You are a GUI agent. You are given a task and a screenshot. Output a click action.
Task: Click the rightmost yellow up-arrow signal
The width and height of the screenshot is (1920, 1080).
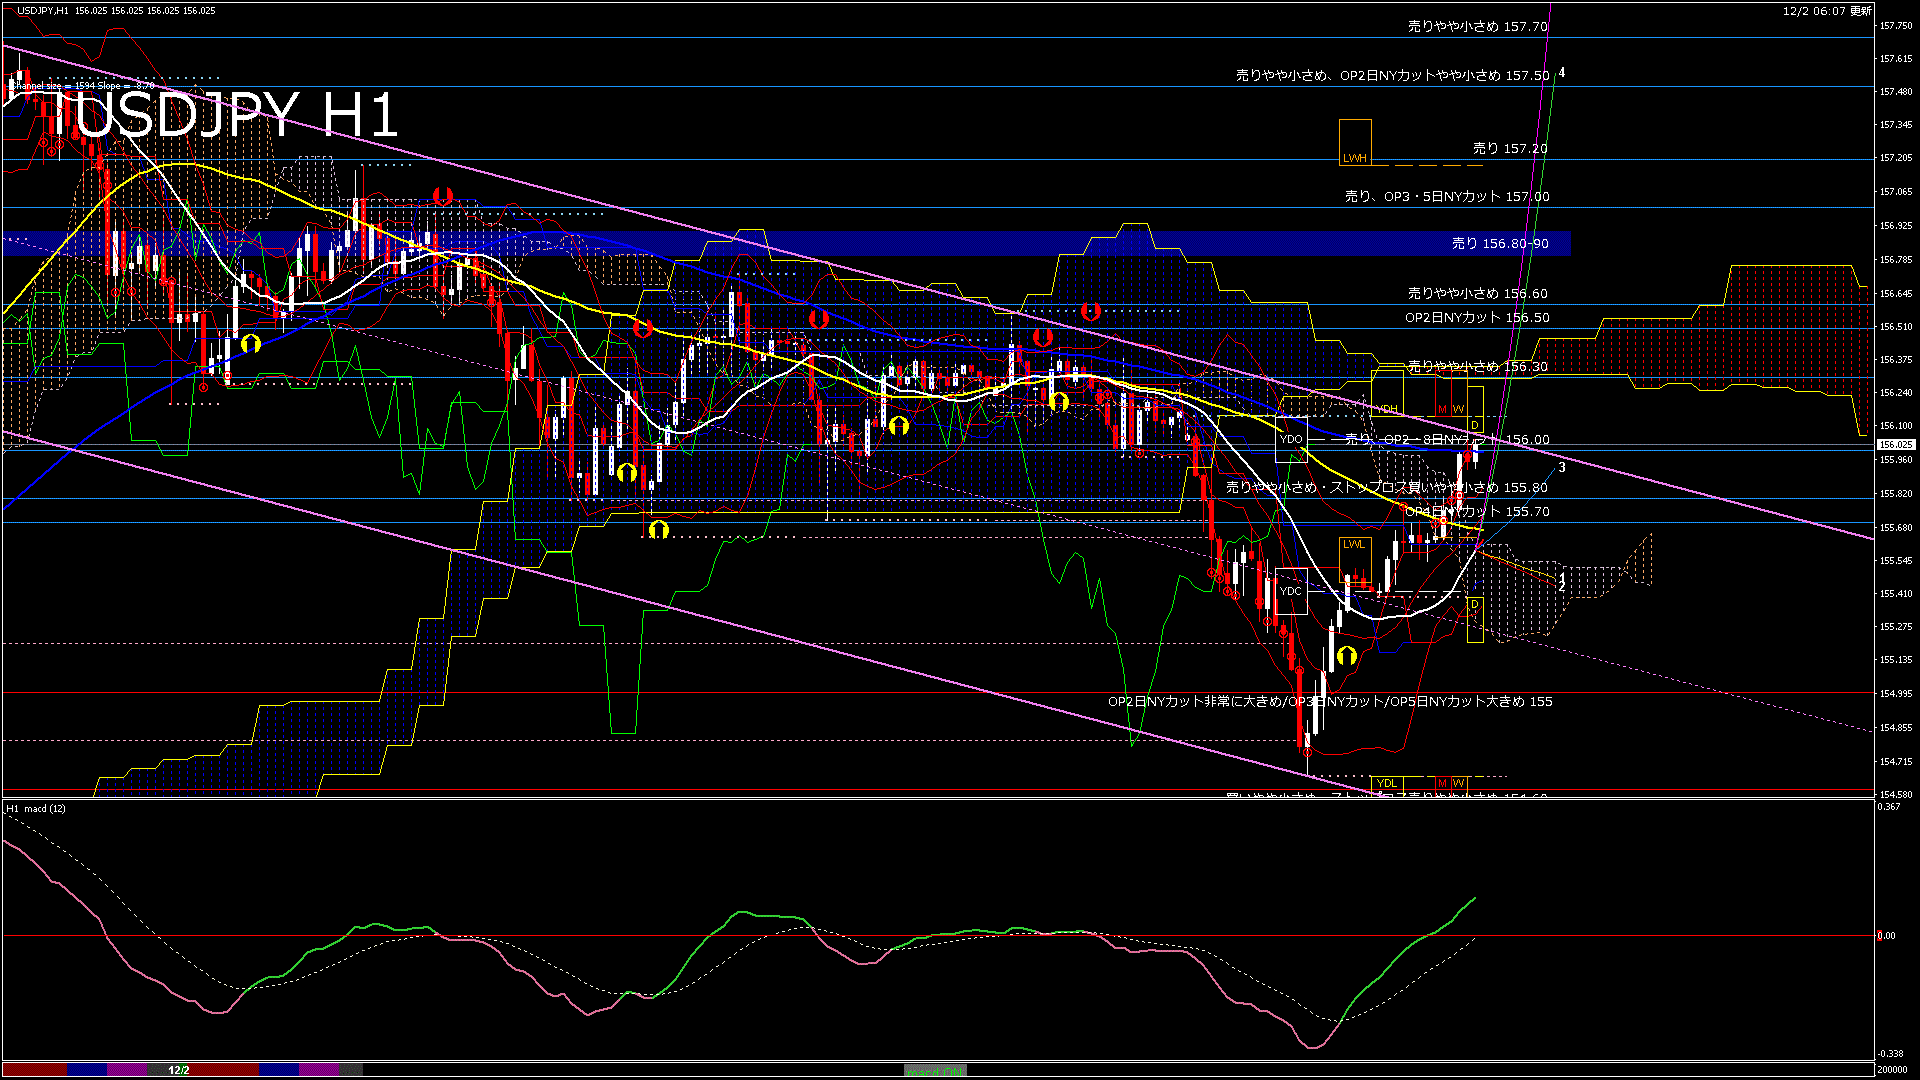tap(1346, 656)
